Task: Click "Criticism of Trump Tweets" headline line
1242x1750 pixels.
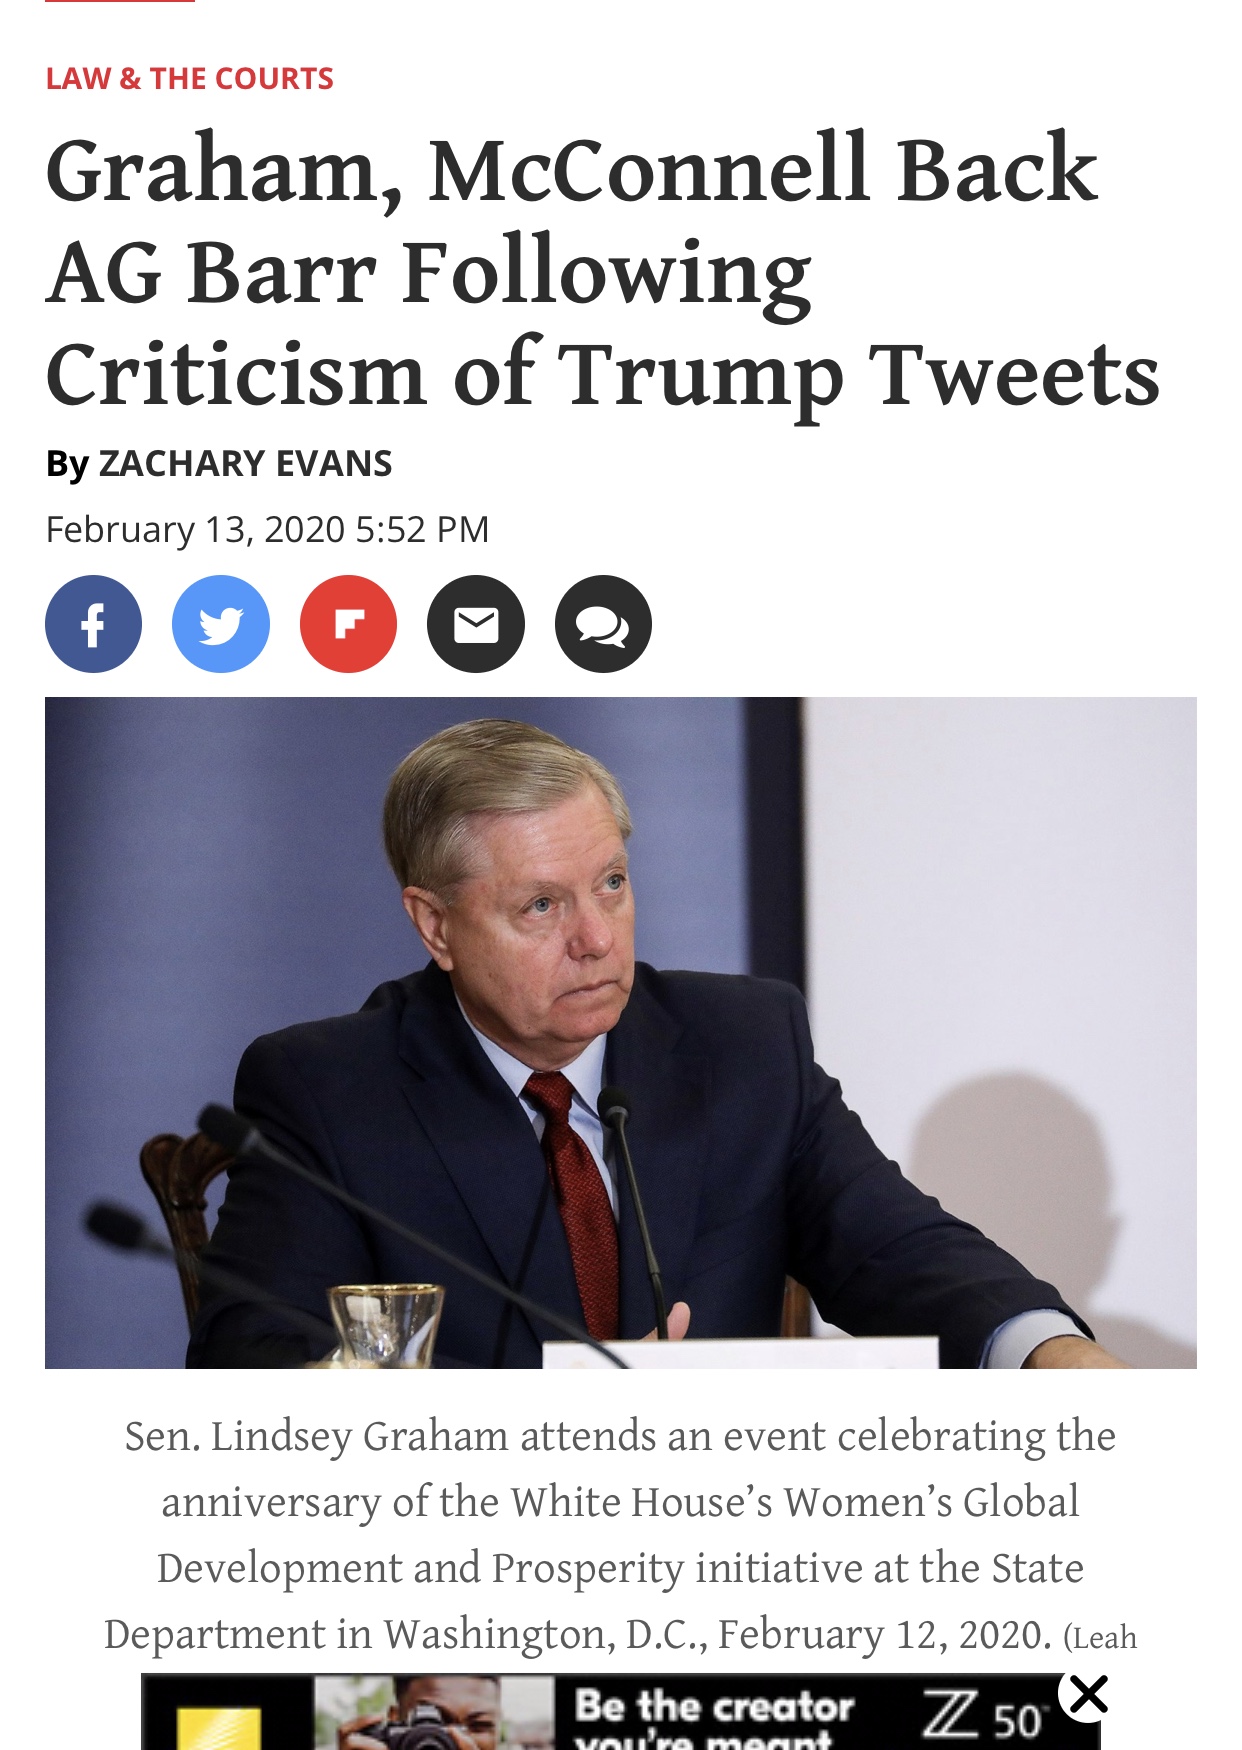Action: tap(602, 376)
